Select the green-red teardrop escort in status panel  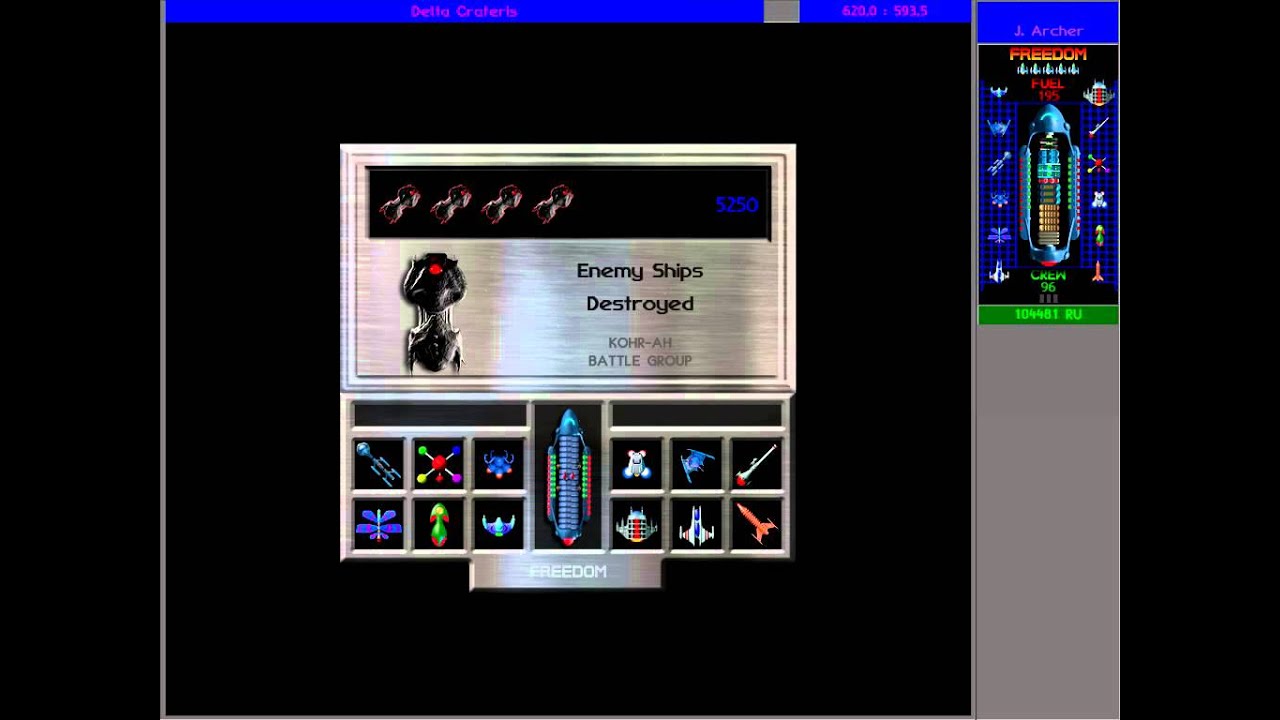click(x=1099, y=236)
